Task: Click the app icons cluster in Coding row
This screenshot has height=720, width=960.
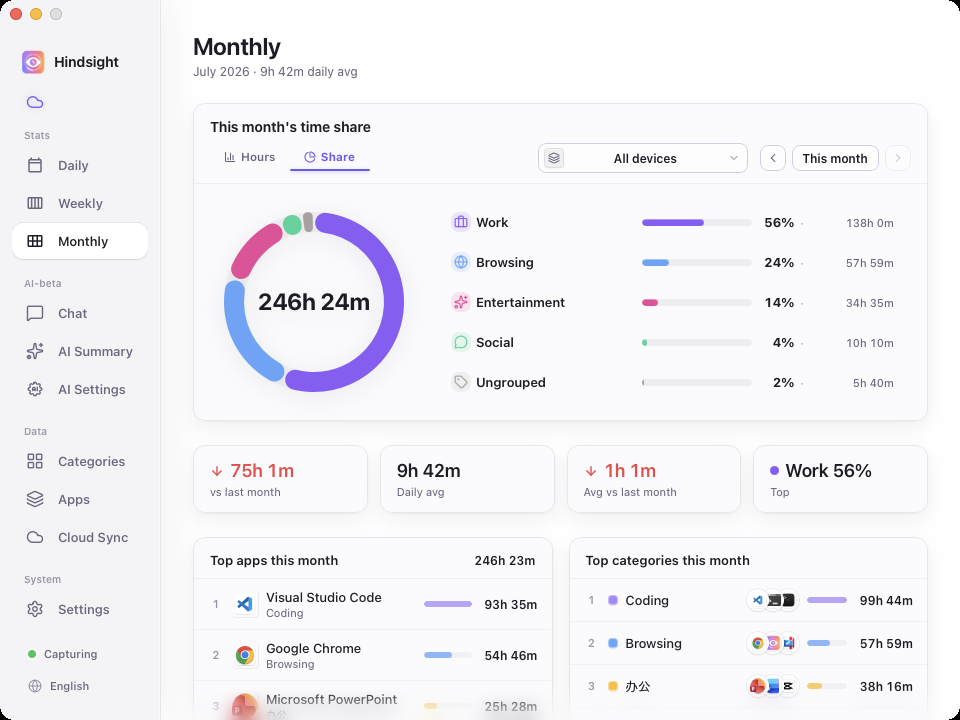Action: click(773, 600)
